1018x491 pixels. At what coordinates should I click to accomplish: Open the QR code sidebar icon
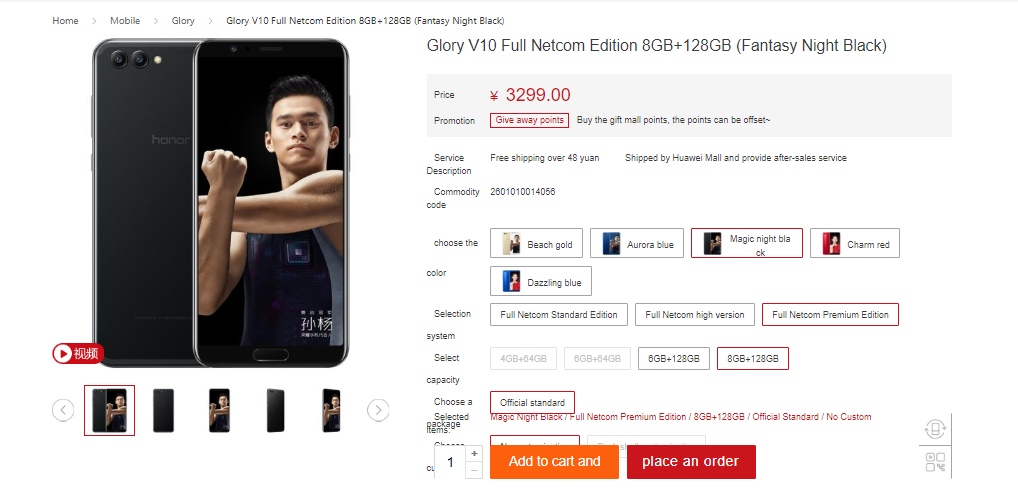click(935, 462)
